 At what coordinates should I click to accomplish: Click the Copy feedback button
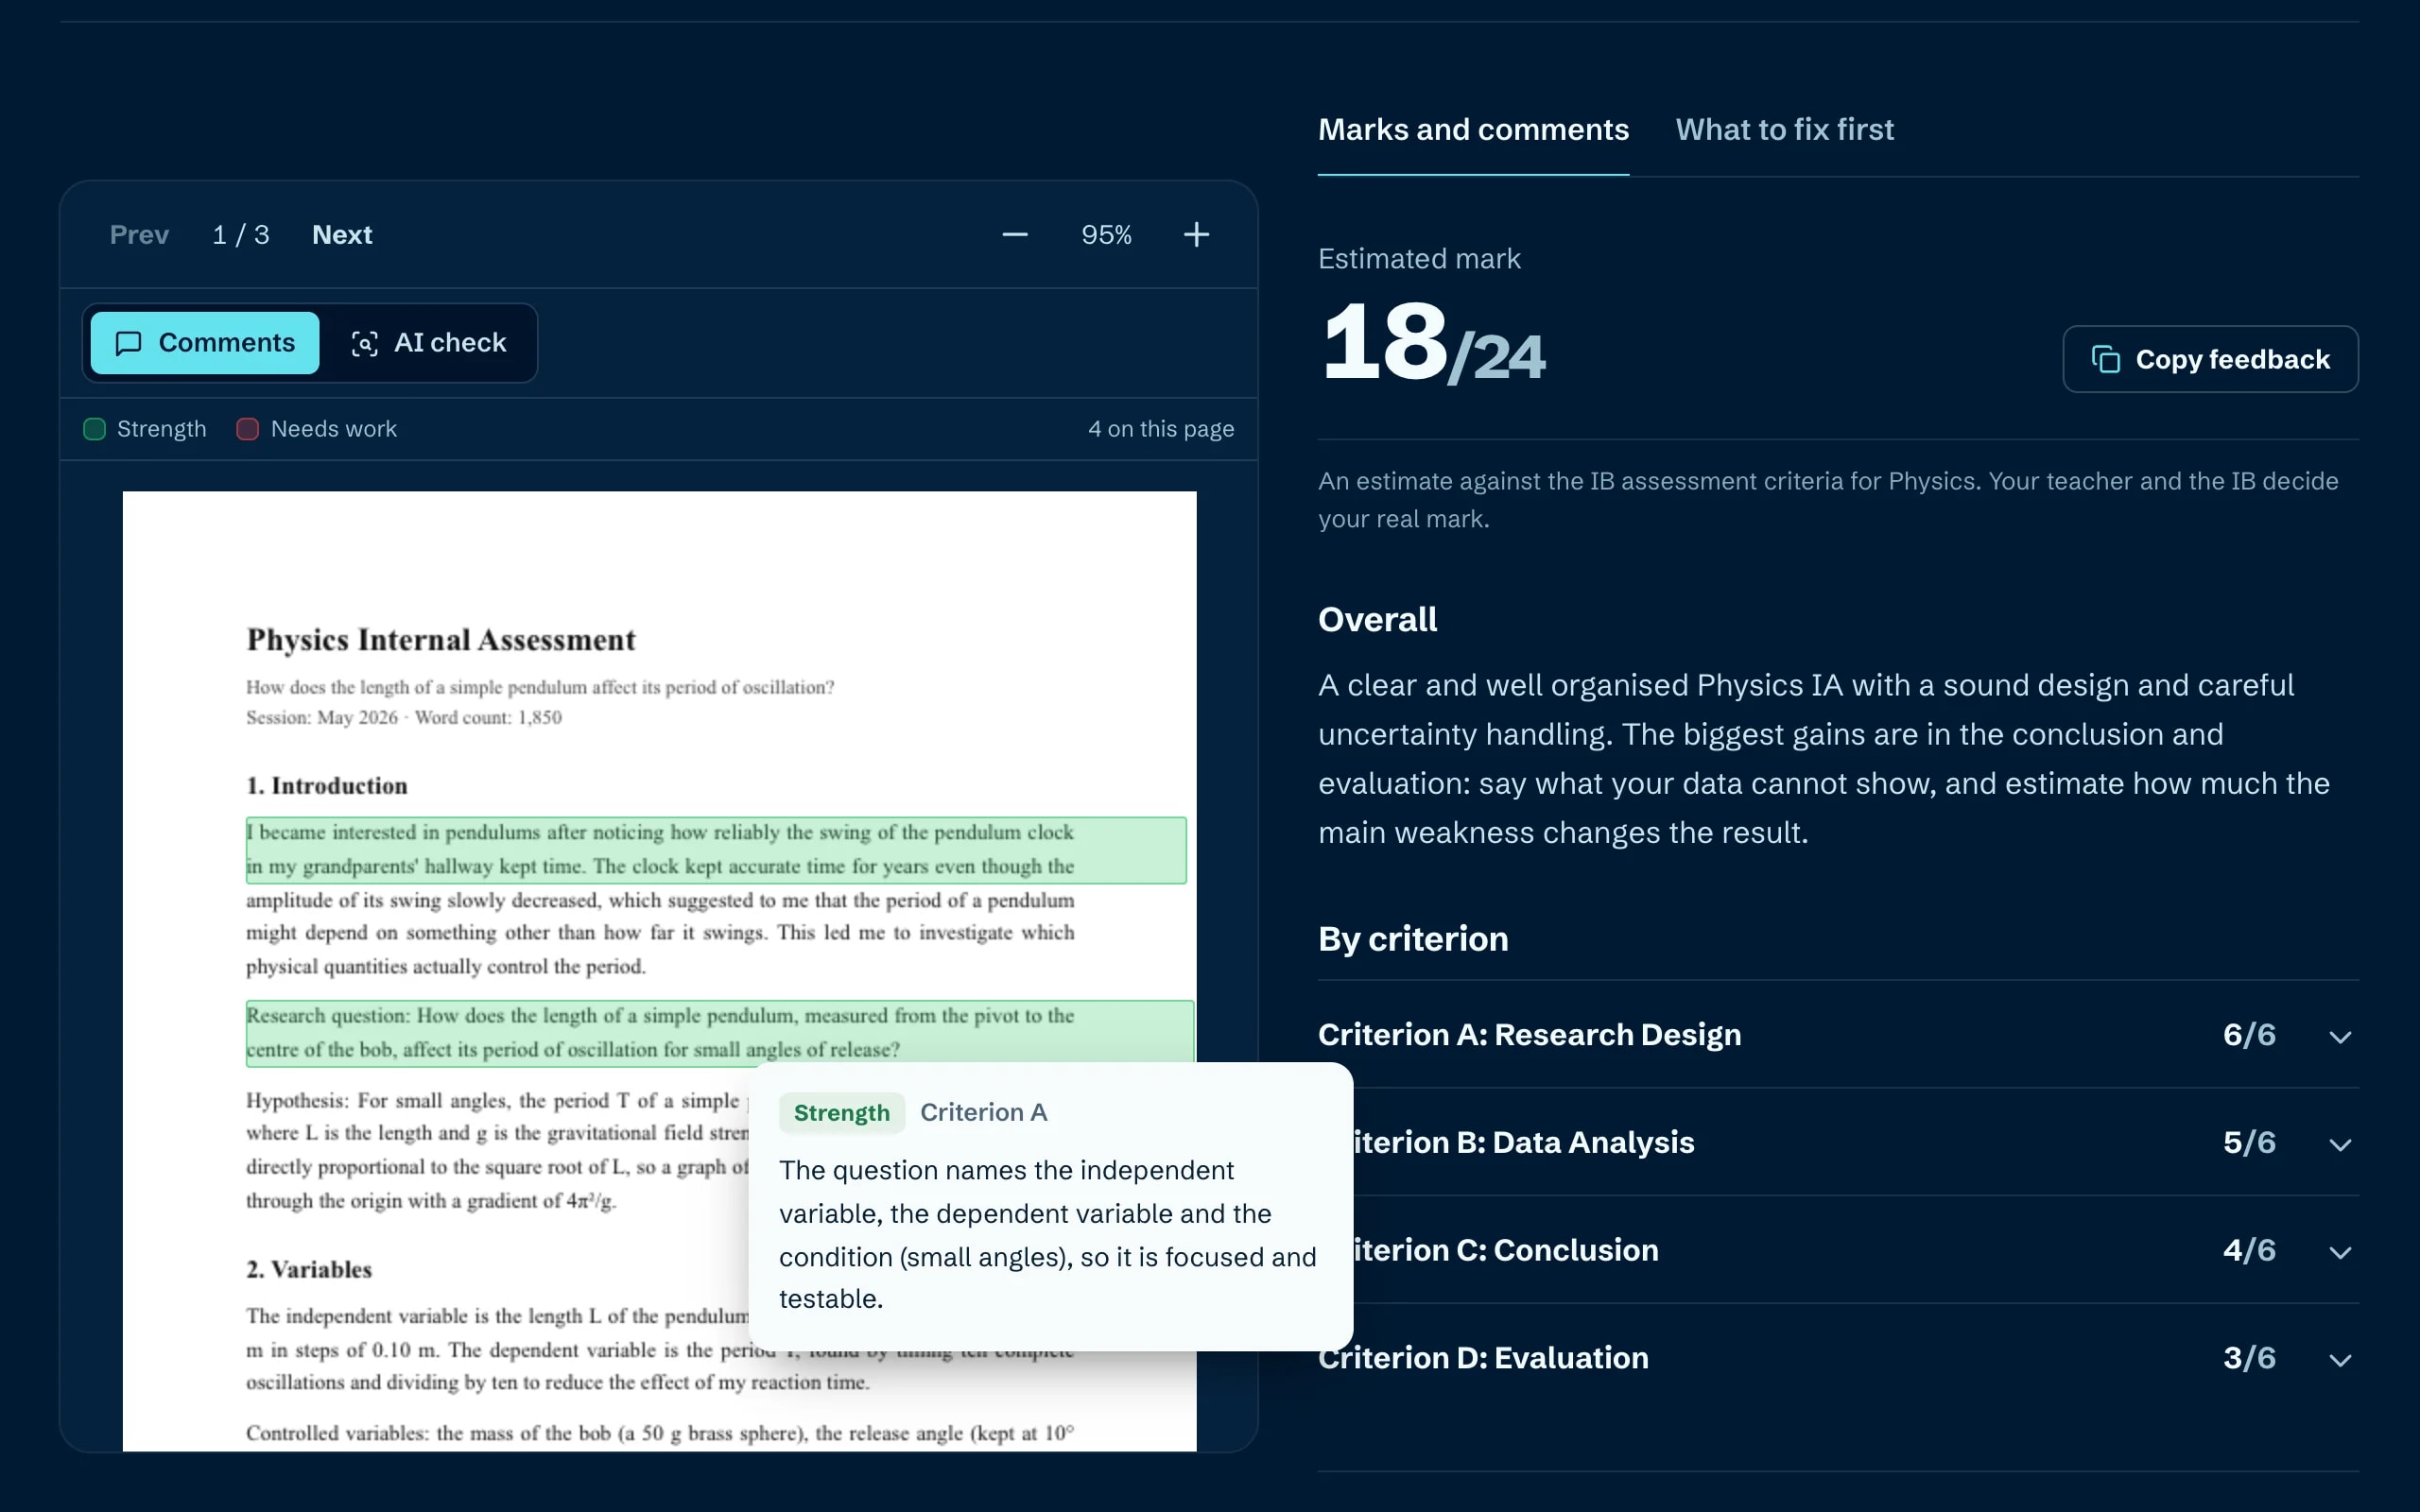tap(2210, 359)
